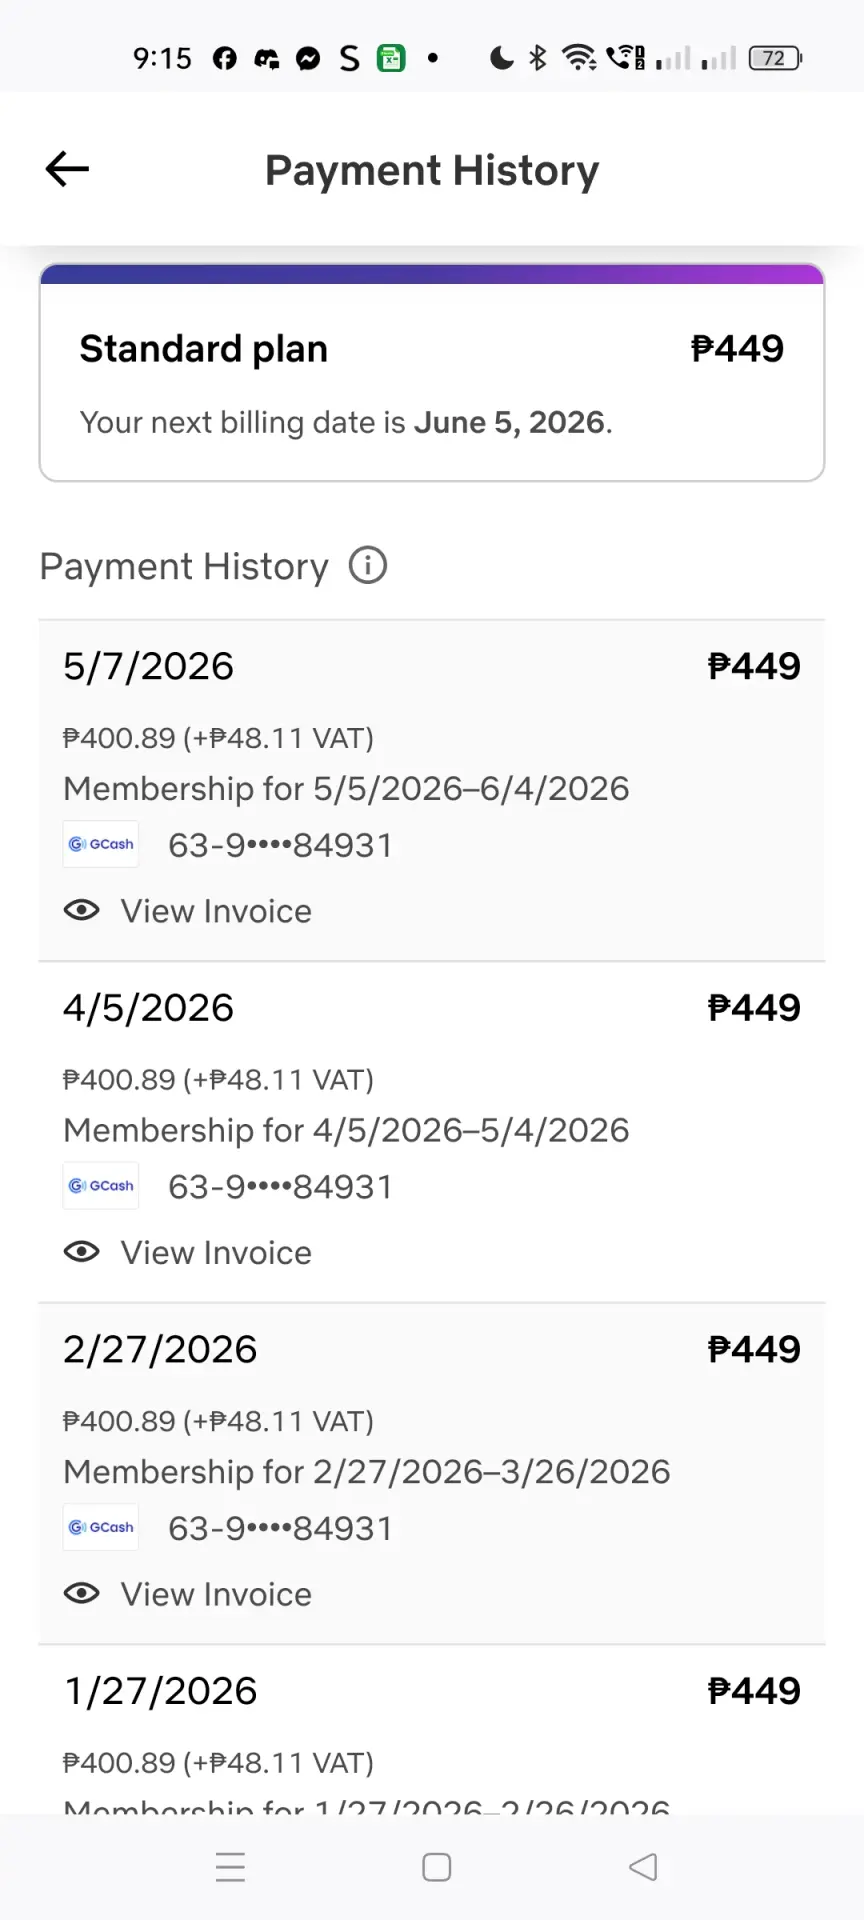Tap the battery indicator in the status bar
Viewport: 864px width, 1920px height.
(x=776, y=59)
